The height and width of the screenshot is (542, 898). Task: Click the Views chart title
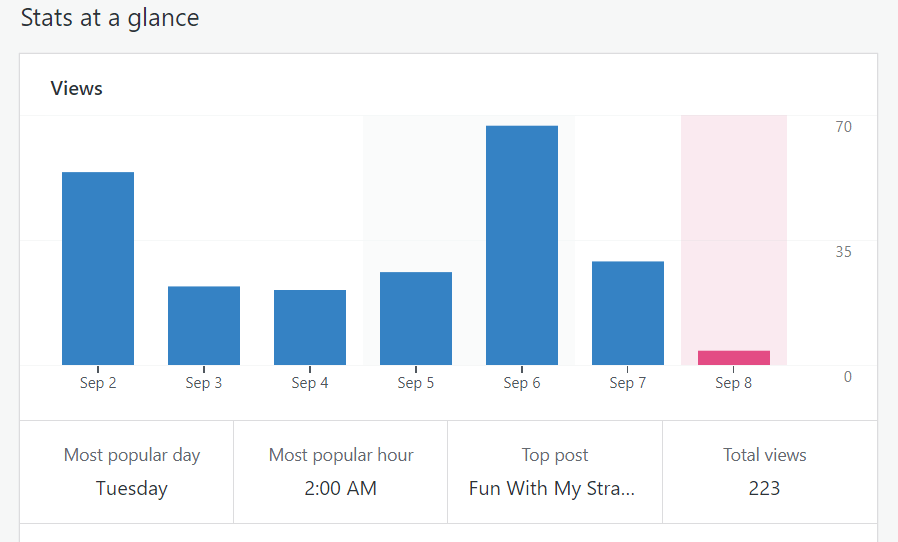coord(77,88)
